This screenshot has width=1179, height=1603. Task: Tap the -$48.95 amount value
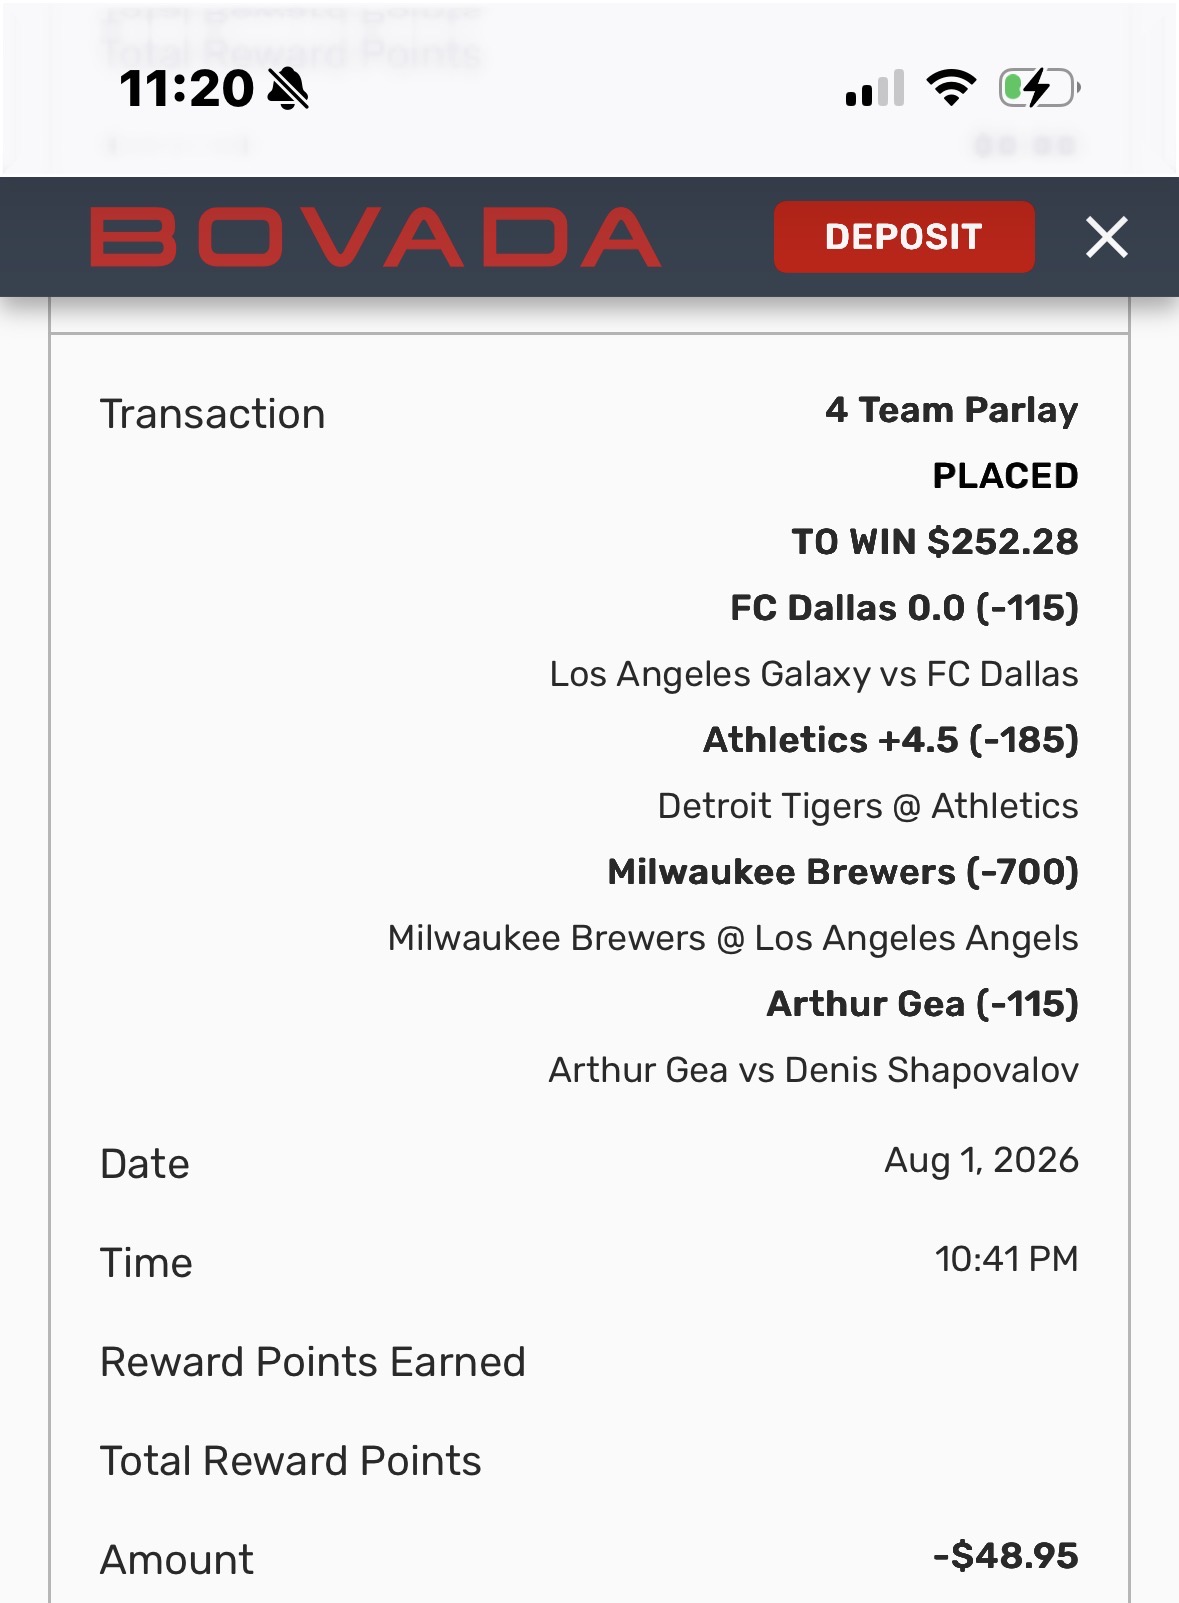(x=1005, y=1556)
